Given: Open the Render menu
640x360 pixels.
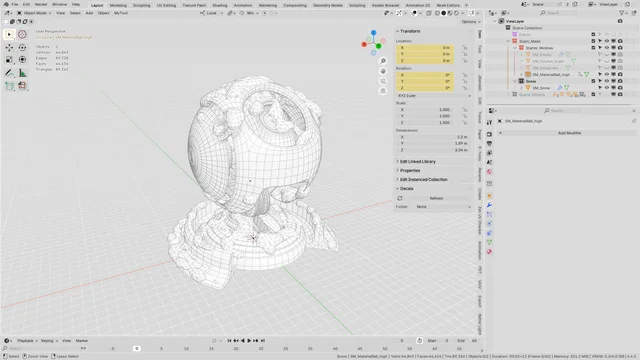Looking at the screenshot, I should click(x=41, y=4).
